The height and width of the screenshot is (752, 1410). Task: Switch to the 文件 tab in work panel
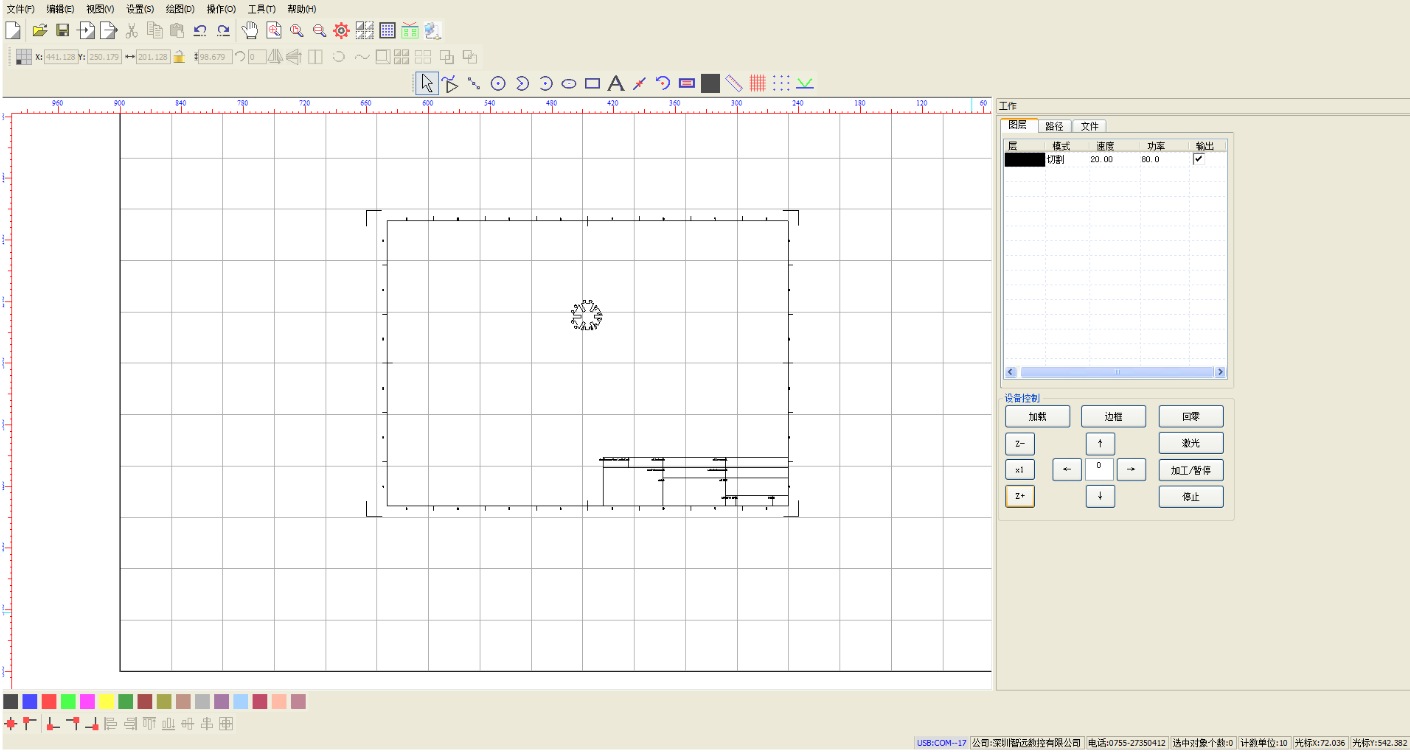click(1089, 126)
